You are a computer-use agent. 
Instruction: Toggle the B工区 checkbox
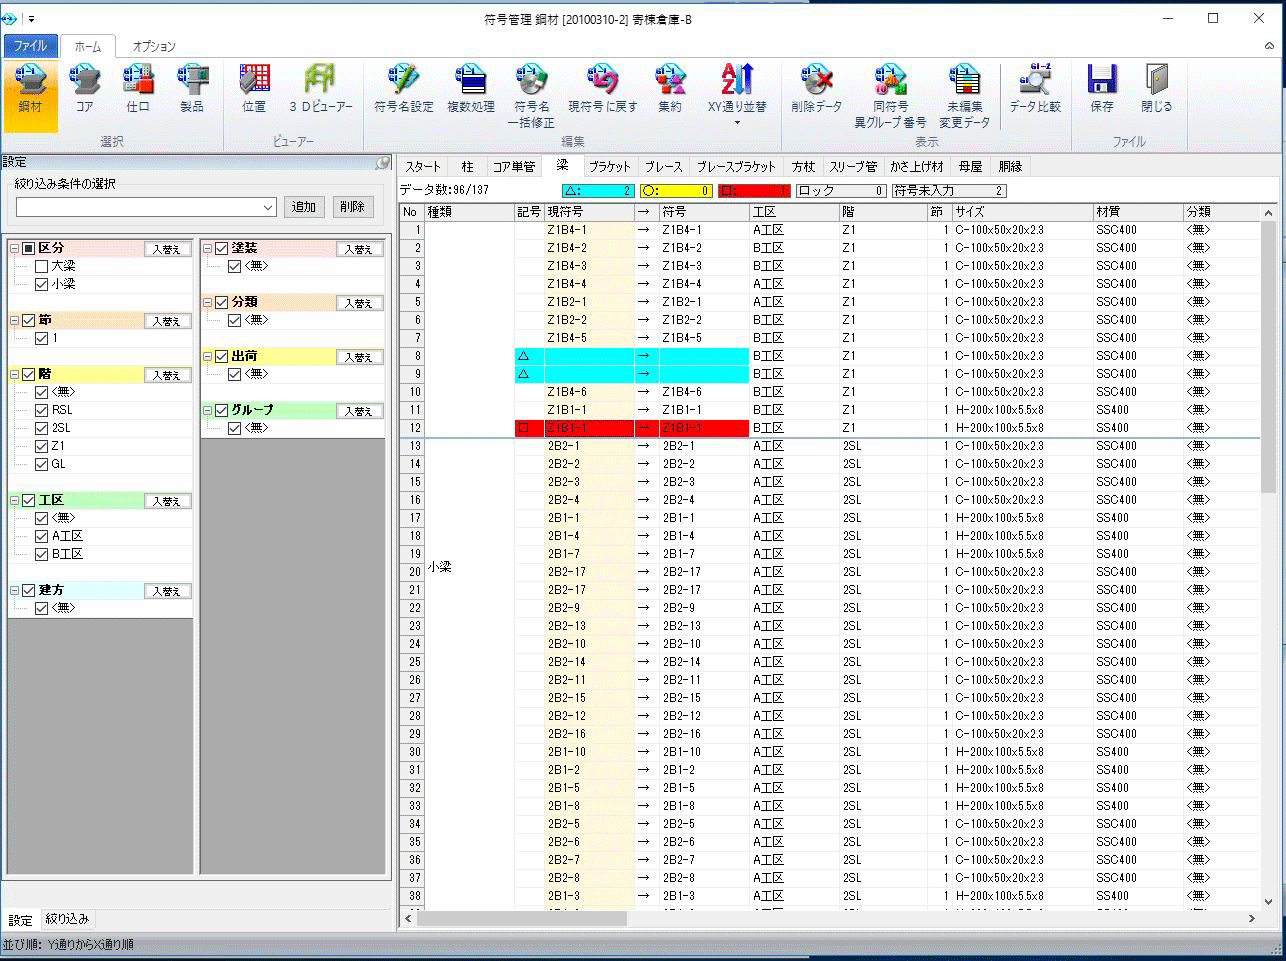(x=42, y=554)
